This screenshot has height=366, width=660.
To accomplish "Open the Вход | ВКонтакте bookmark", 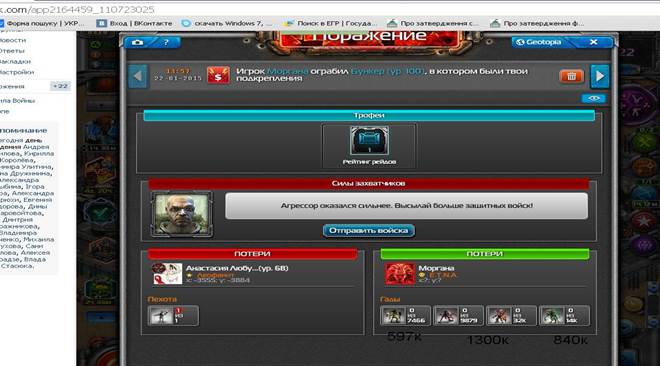I will click(x=135, y=24).
